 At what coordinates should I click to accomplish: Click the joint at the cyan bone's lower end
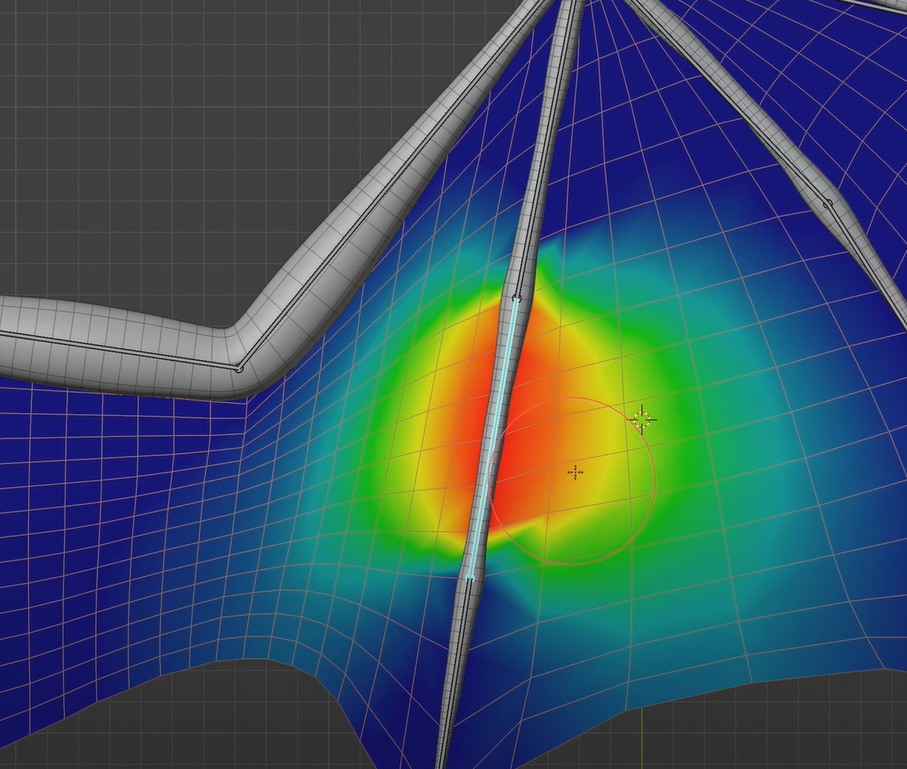(x=470, y=577)
